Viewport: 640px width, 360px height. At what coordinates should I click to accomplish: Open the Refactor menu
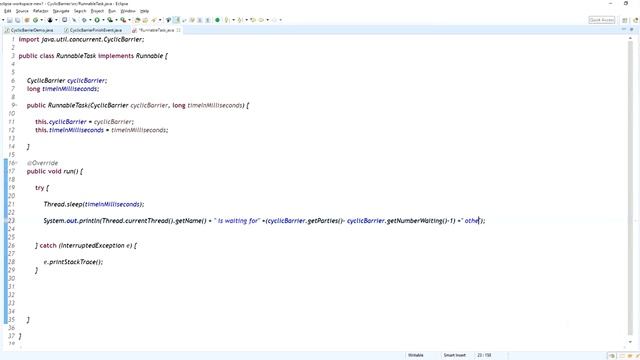pyautogui.click(x=40, y=11)
